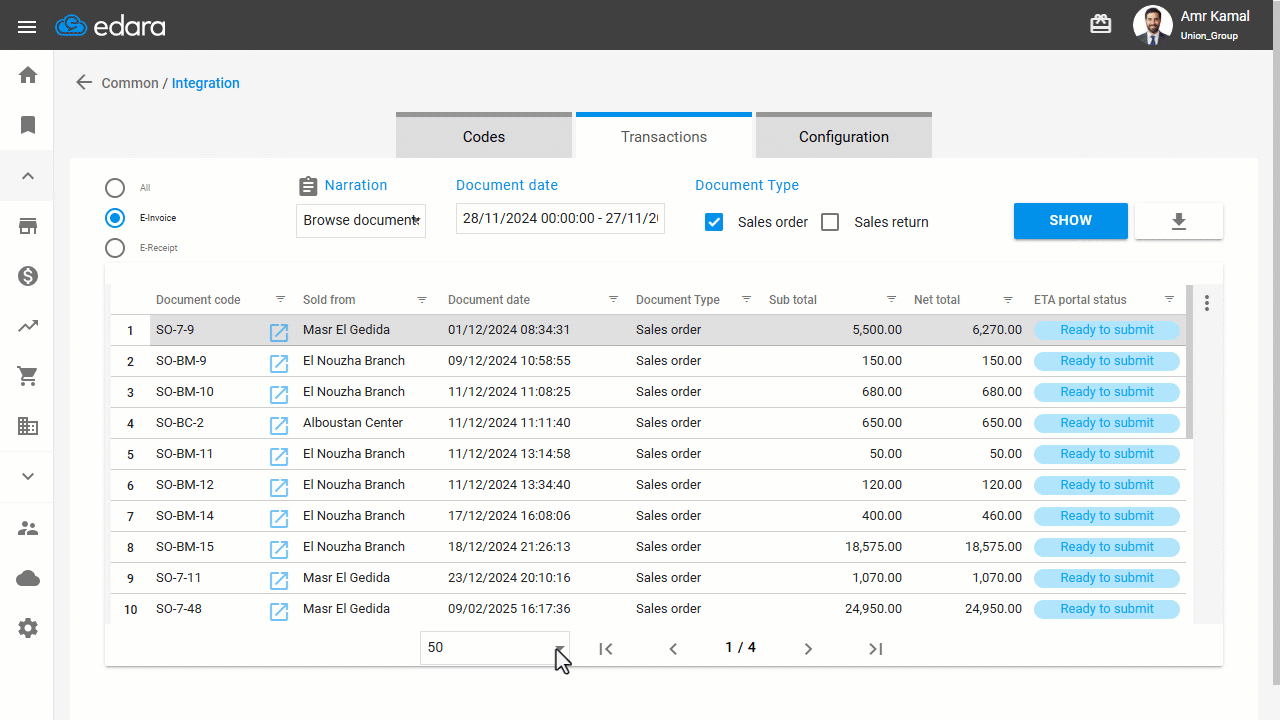This screenshot has height=720, width=1280.
Task: Open the cloud icon in sidebar
Action: (28, 578)
